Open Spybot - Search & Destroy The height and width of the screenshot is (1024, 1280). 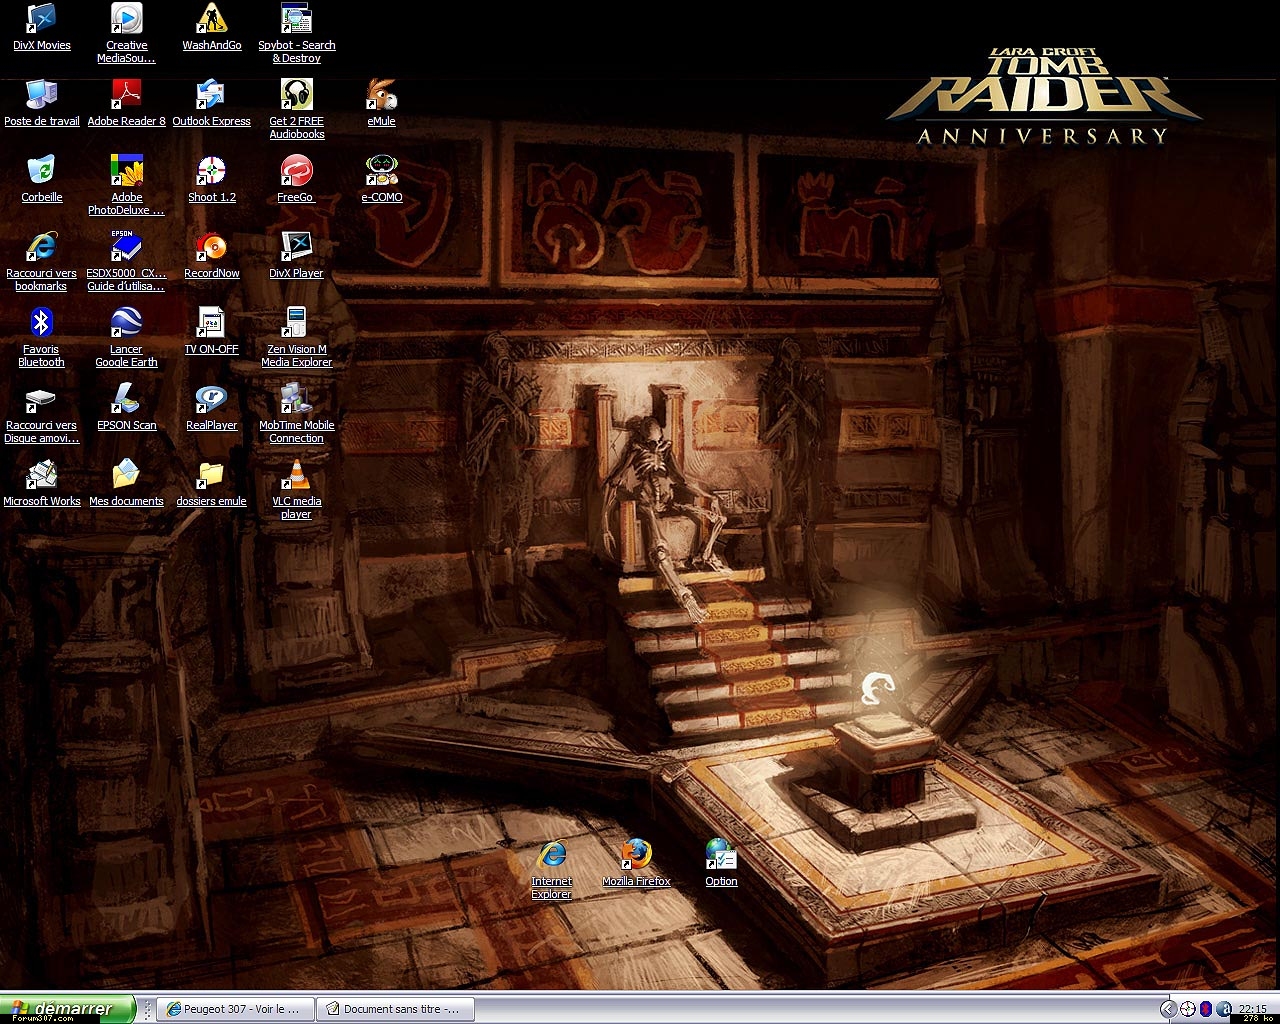click(x=297, y=34)
